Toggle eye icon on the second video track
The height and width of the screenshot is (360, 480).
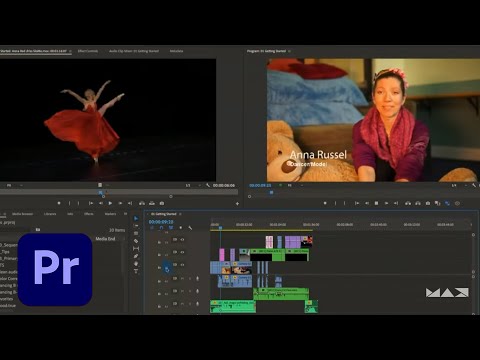pos(182,252)
